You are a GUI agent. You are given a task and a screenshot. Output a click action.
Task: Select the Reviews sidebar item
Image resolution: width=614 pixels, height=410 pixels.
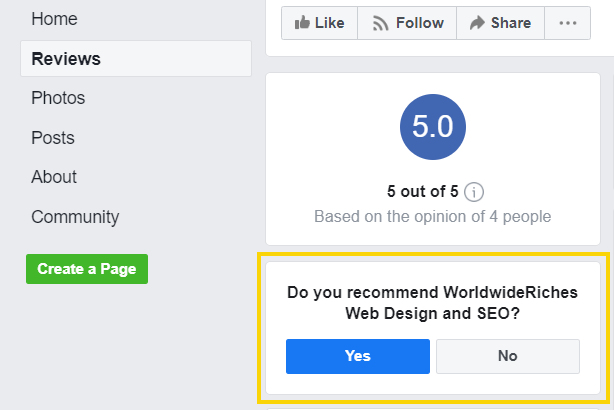click(x=136, y=59)
